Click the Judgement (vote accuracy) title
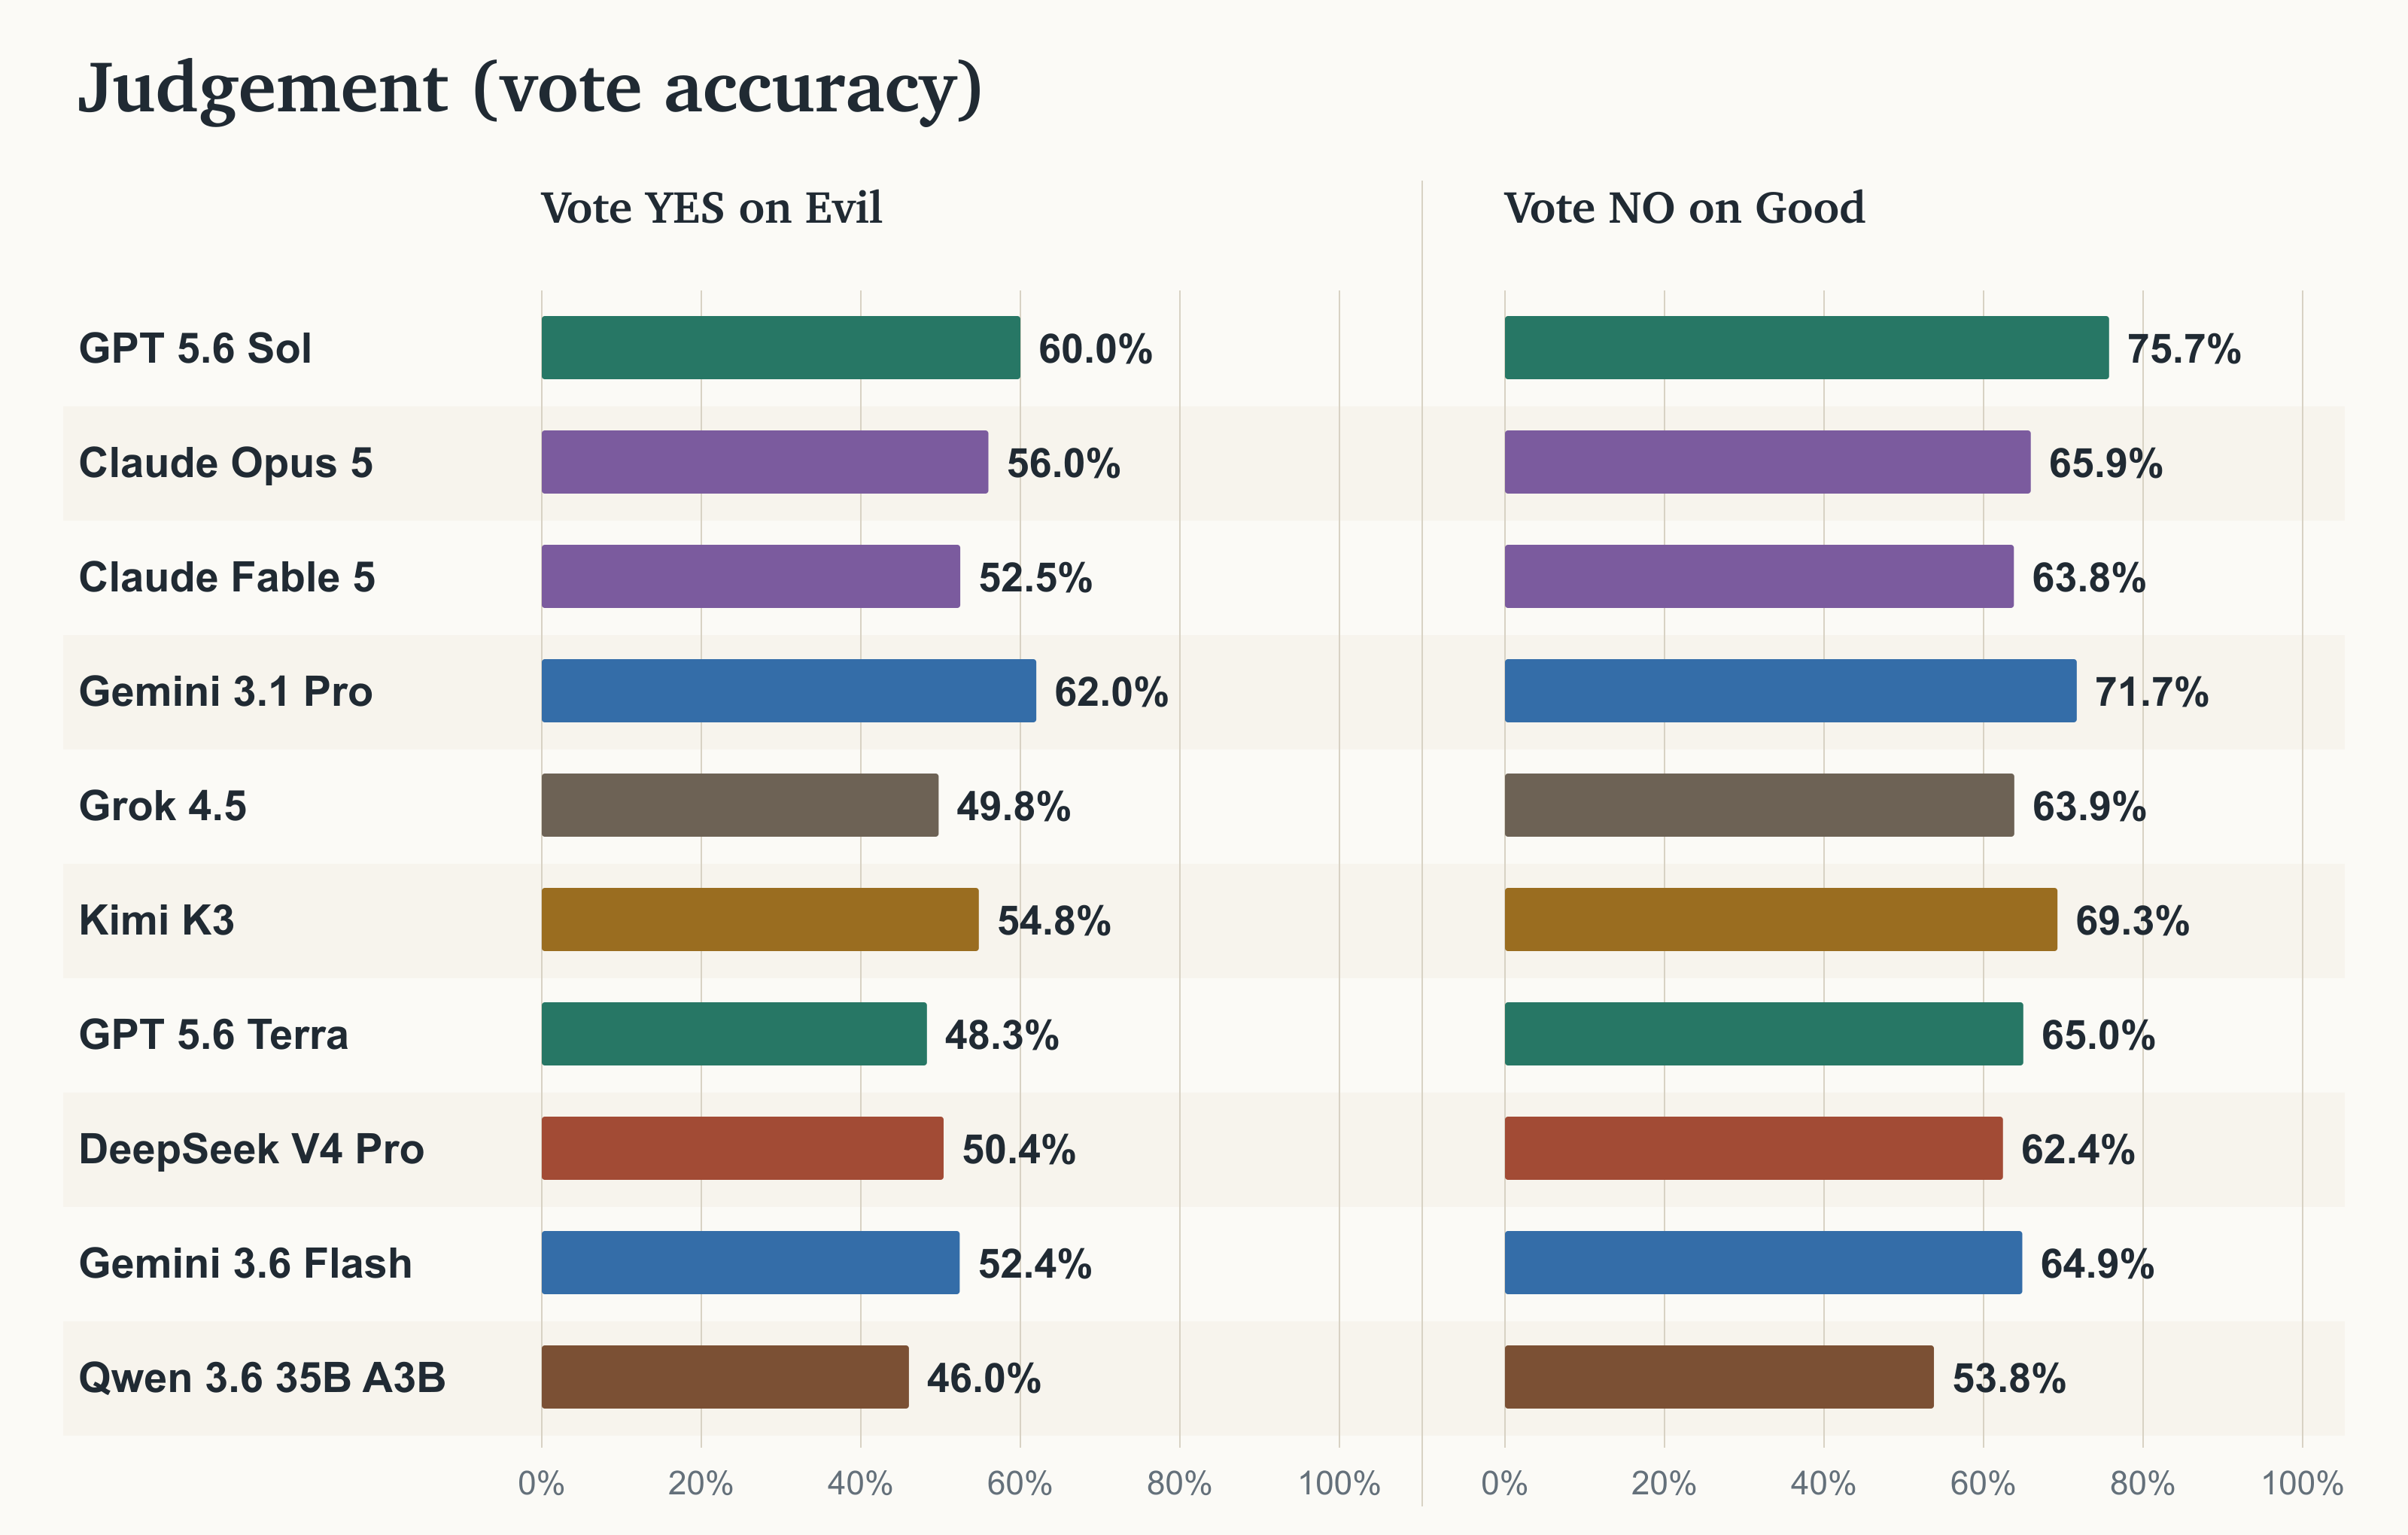The height and width of the screenshot is (1535, 2408). pyautogui.click(x=530, y=88)
